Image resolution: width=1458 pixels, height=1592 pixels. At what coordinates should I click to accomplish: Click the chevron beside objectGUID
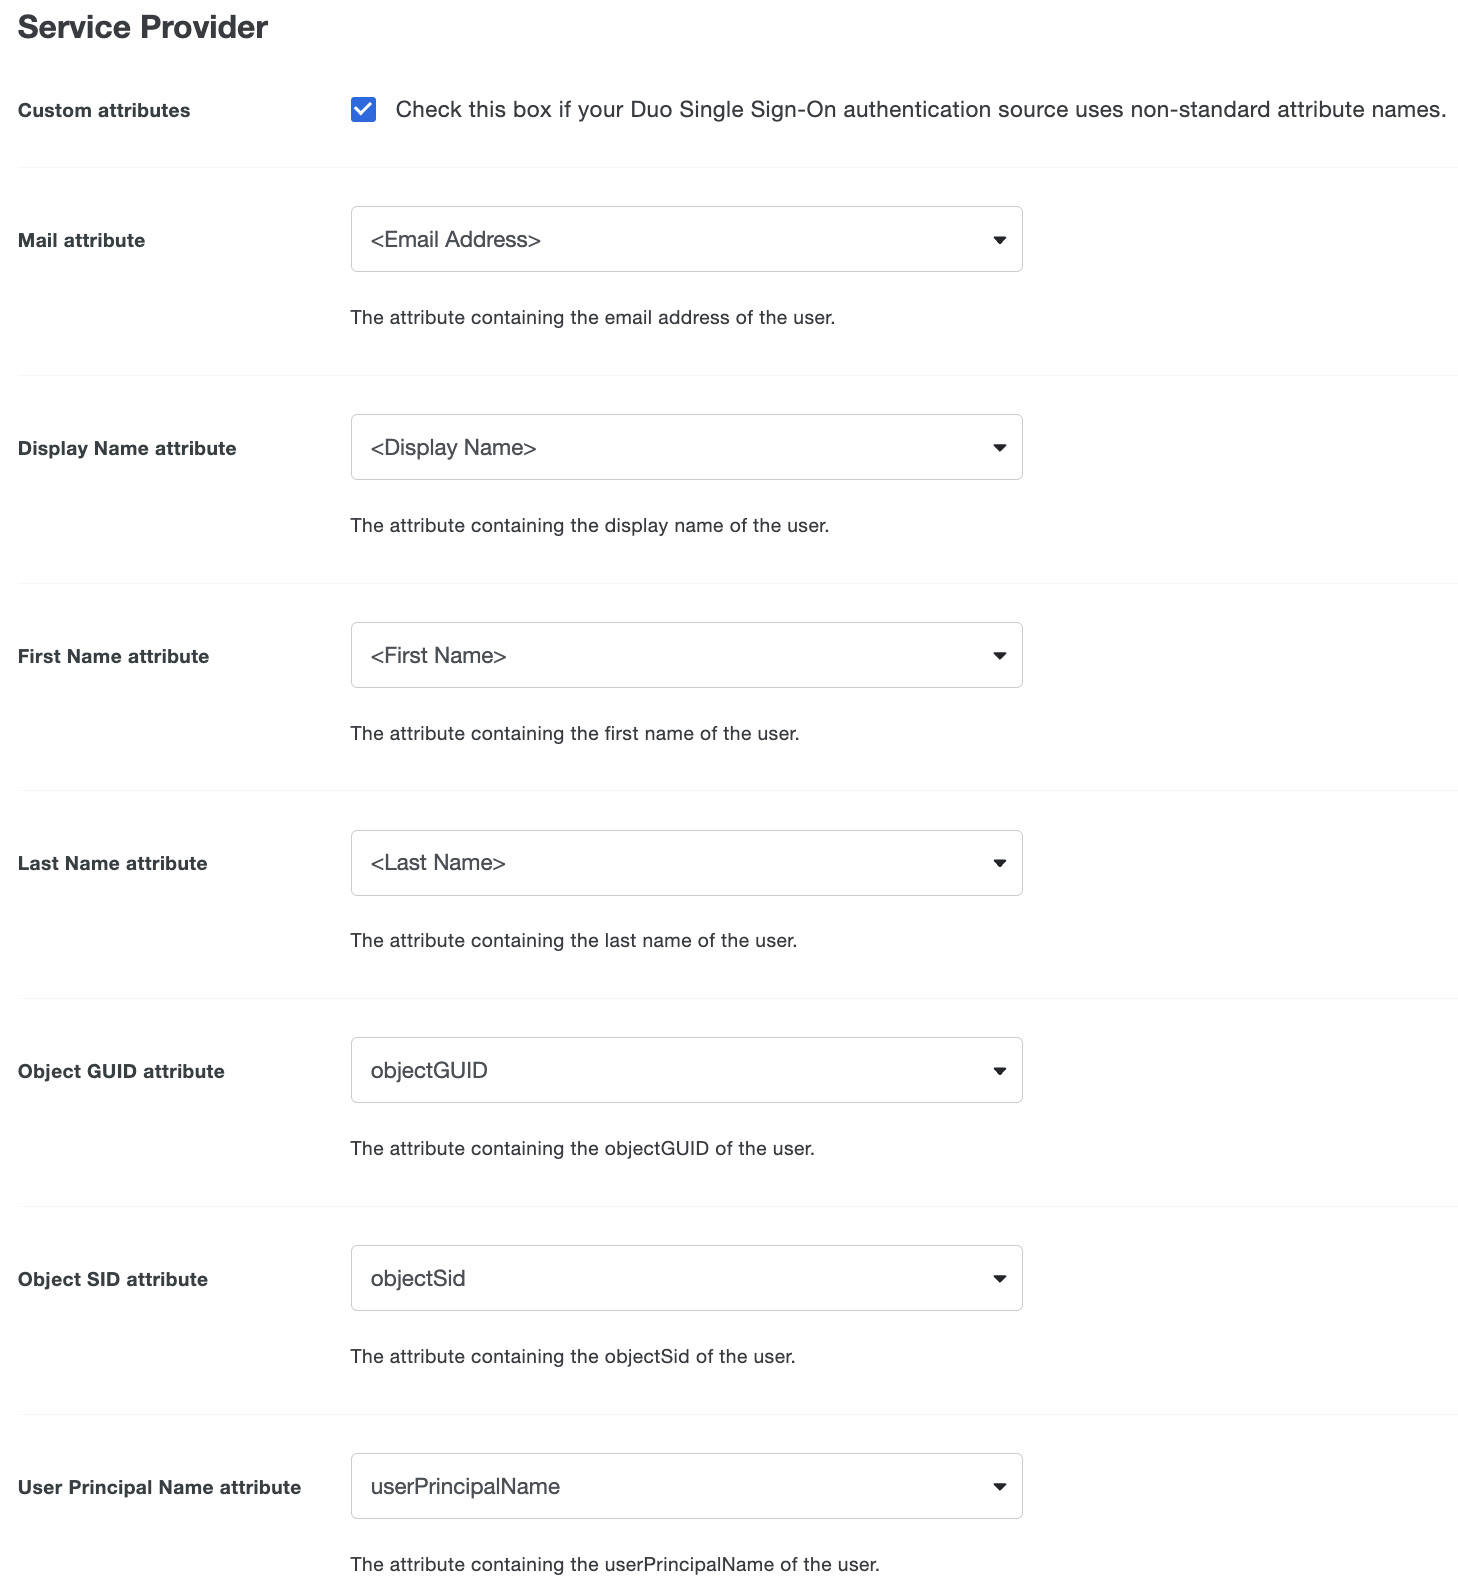(999, 1070)
